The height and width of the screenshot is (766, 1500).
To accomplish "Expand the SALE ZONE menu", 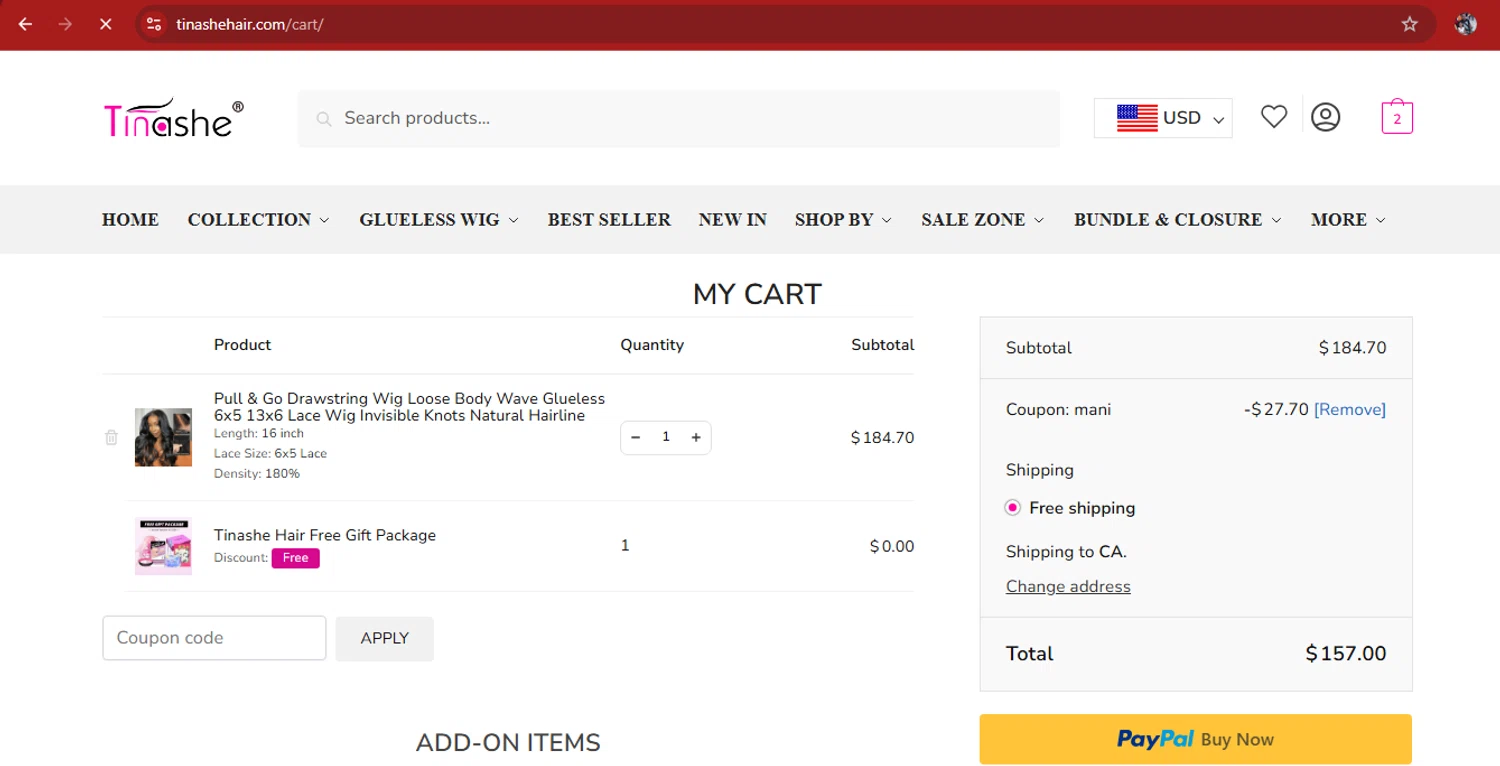I will 983,219.
